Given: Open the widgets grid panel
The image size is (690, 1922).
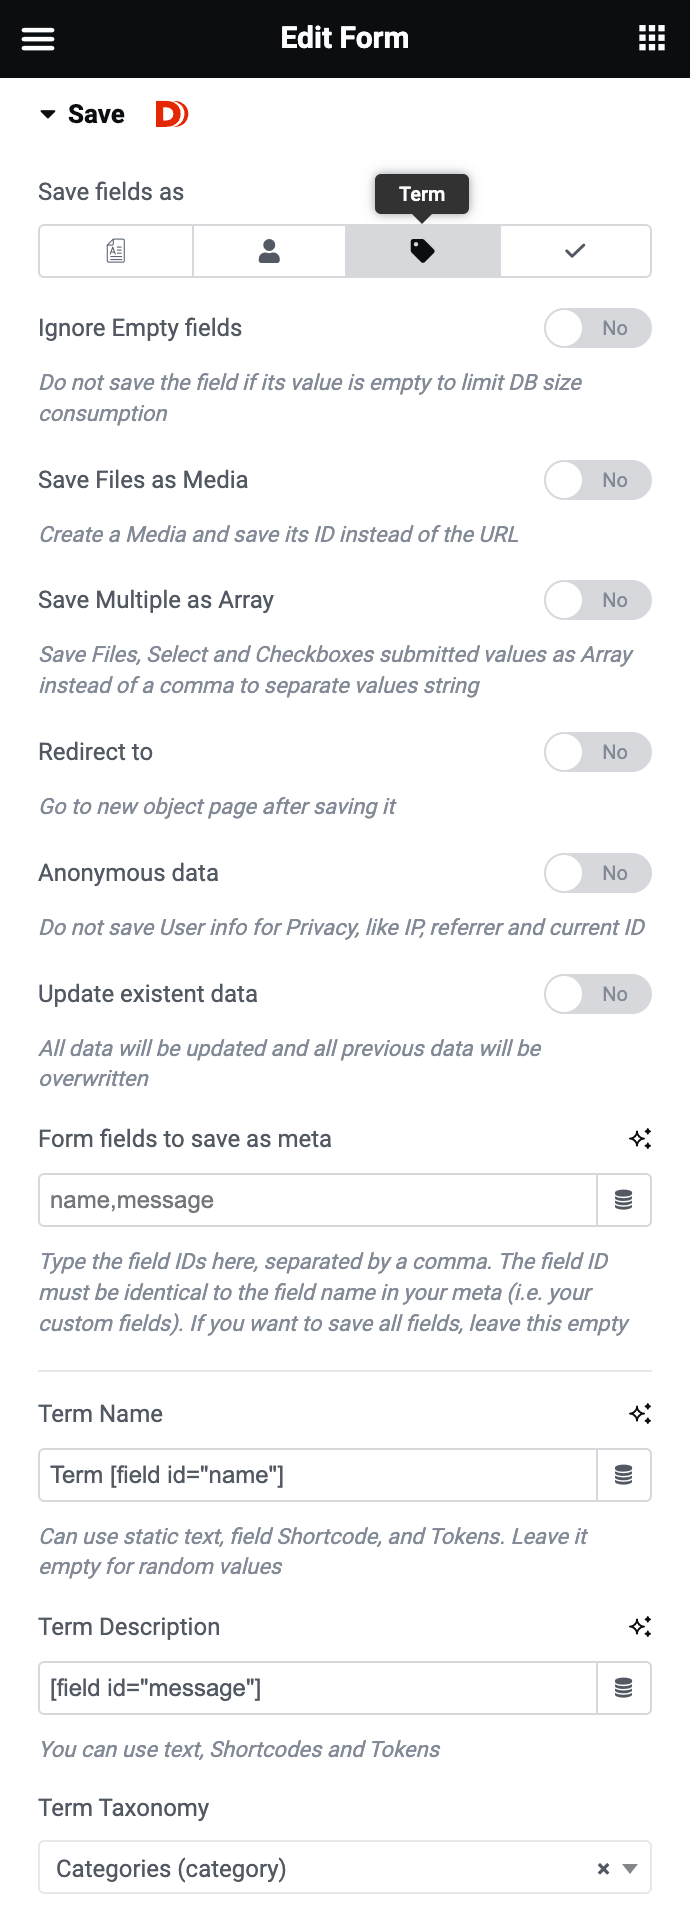Looking at the screenshot, I should tap(652, 39).
